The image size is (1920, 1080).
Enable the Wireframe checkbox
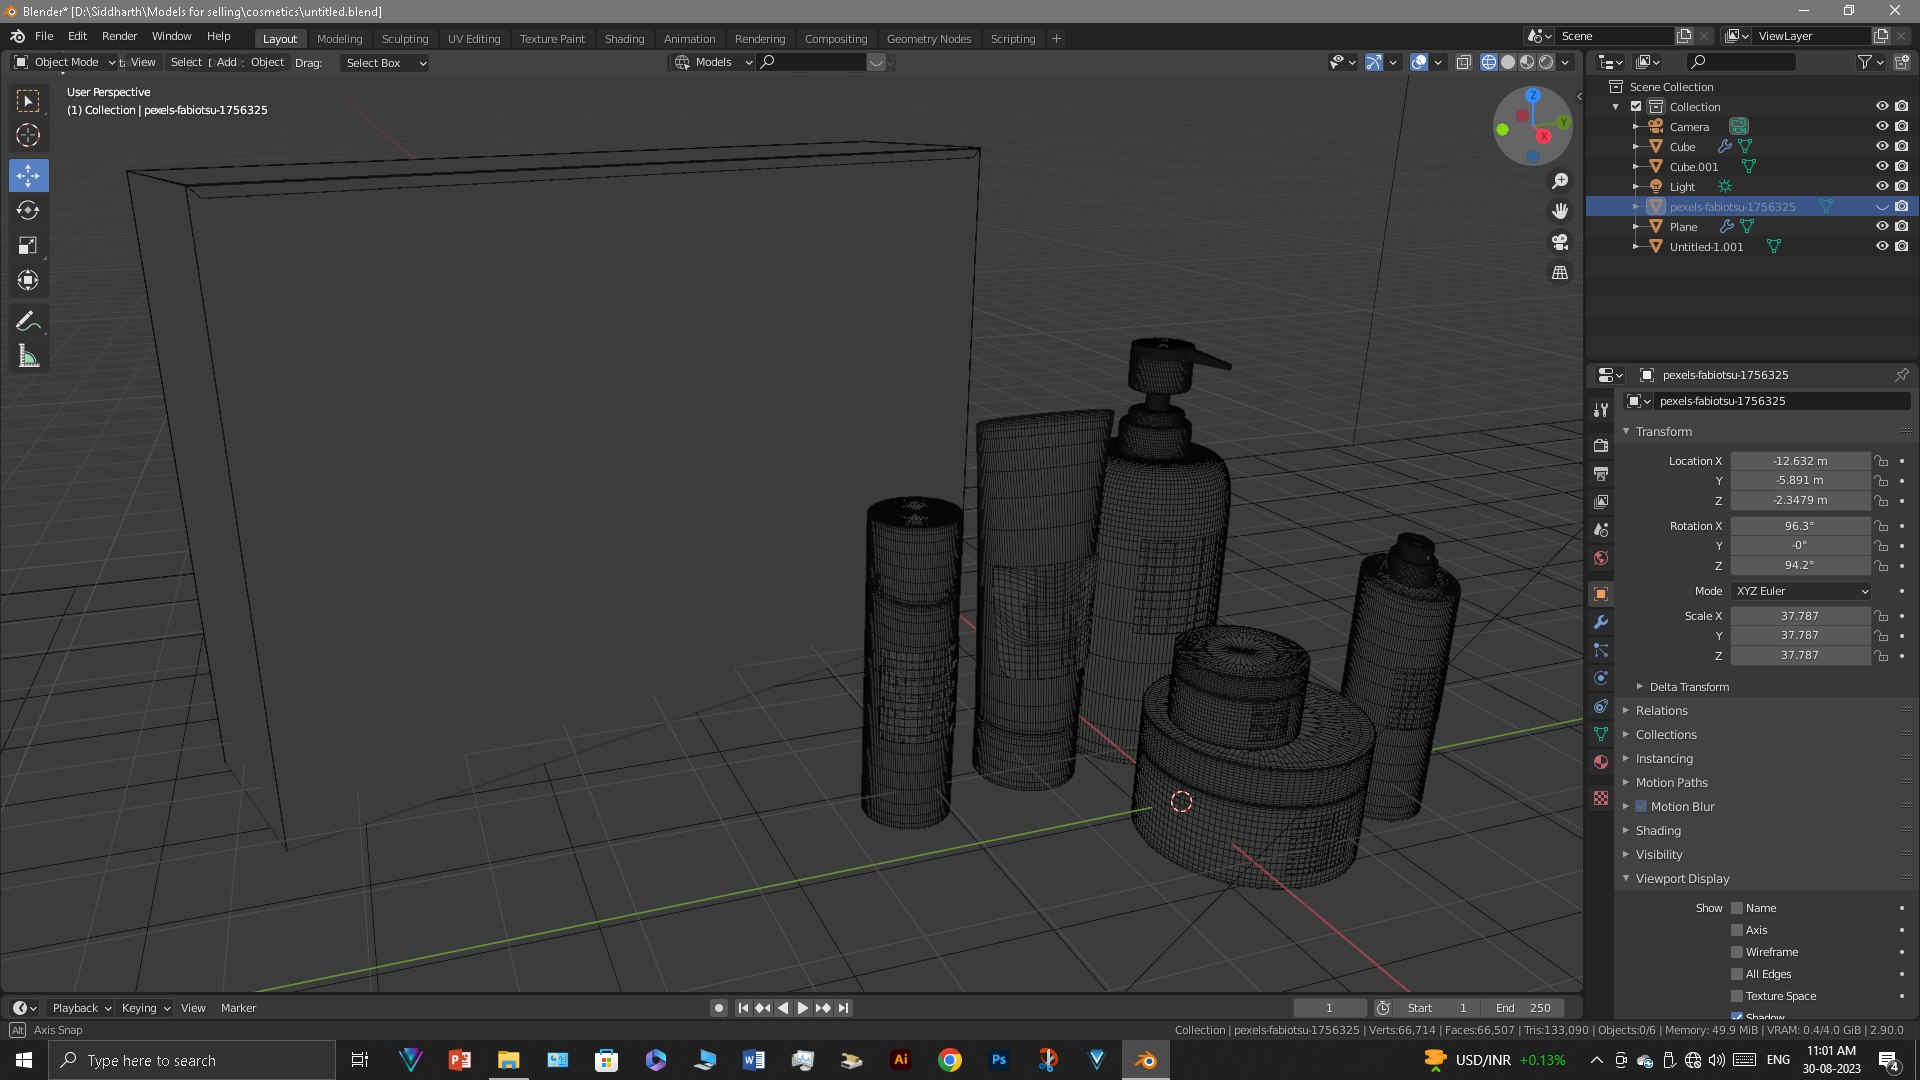1737,952
